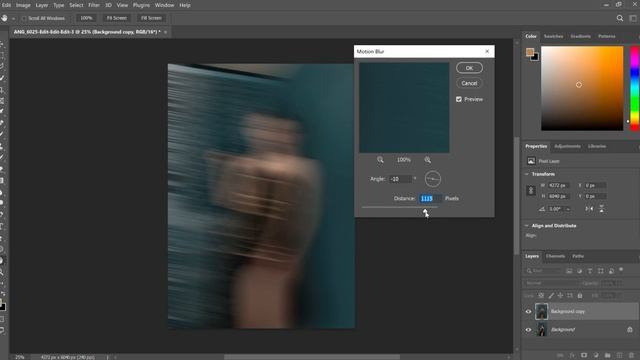Click the delete layer trash icon
The image size is (640, 360).
pyautogui.click(x=631, y=356)
